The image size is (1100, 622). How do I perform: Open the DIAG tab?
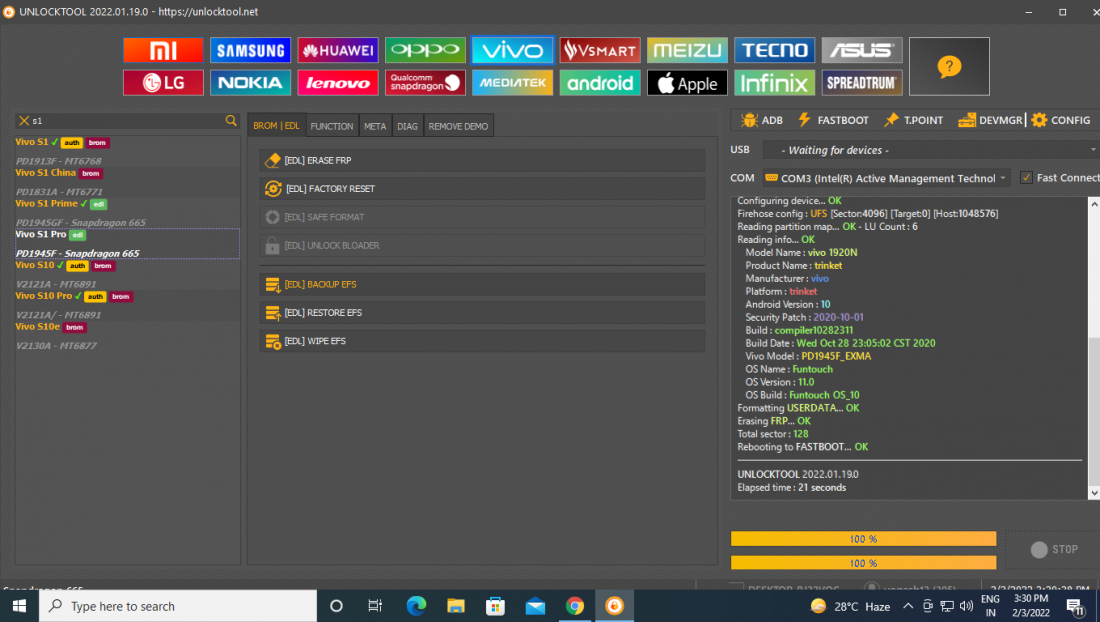[x=408, y=126]
